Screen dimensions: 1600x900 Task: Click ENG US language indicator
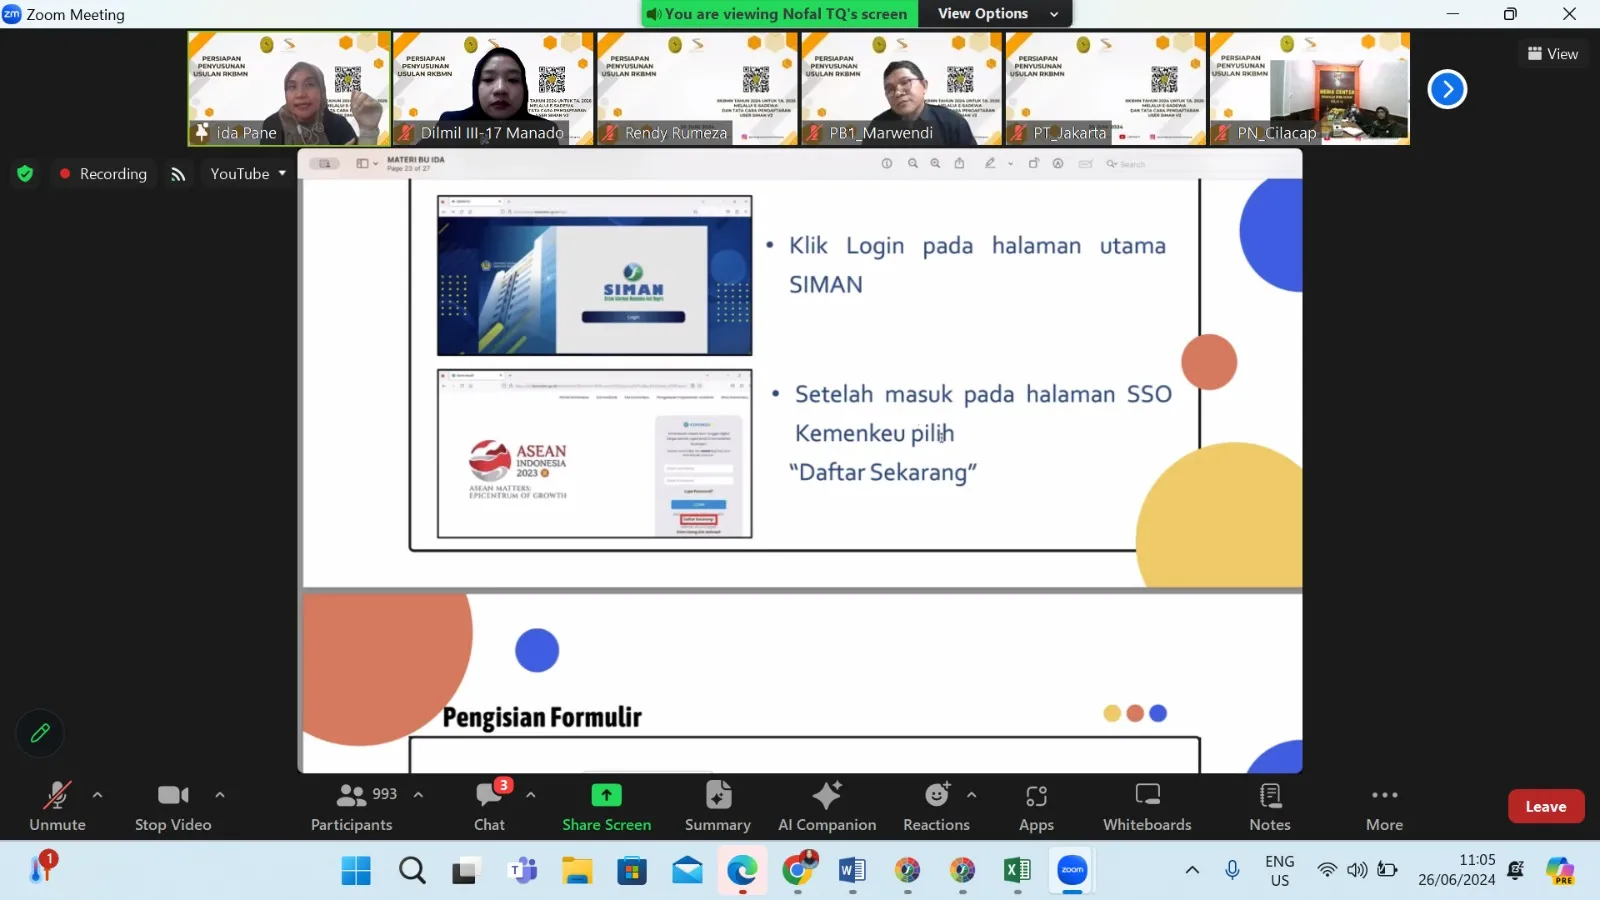[x=1280, y=870]
